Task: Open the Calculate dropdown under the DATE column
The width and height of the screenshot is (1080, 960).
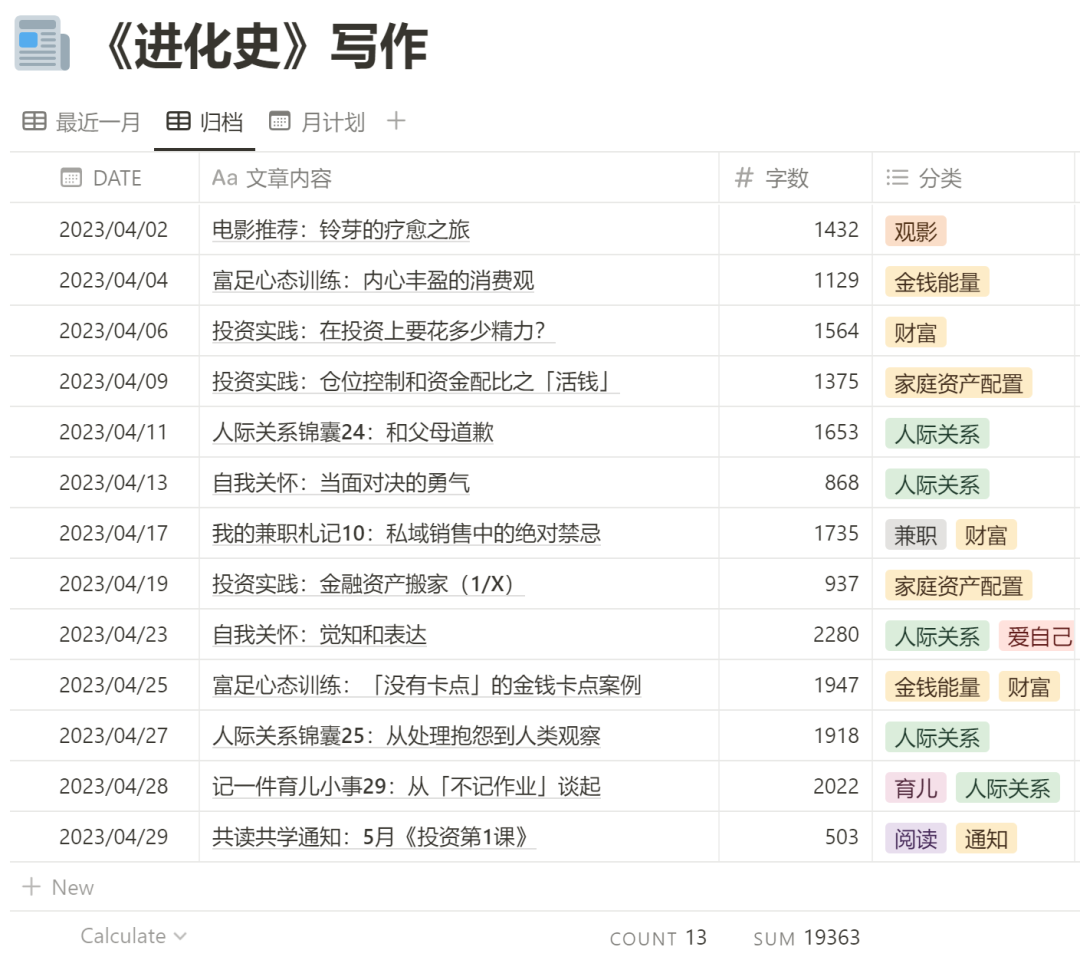Action: (x=134, y=936)
